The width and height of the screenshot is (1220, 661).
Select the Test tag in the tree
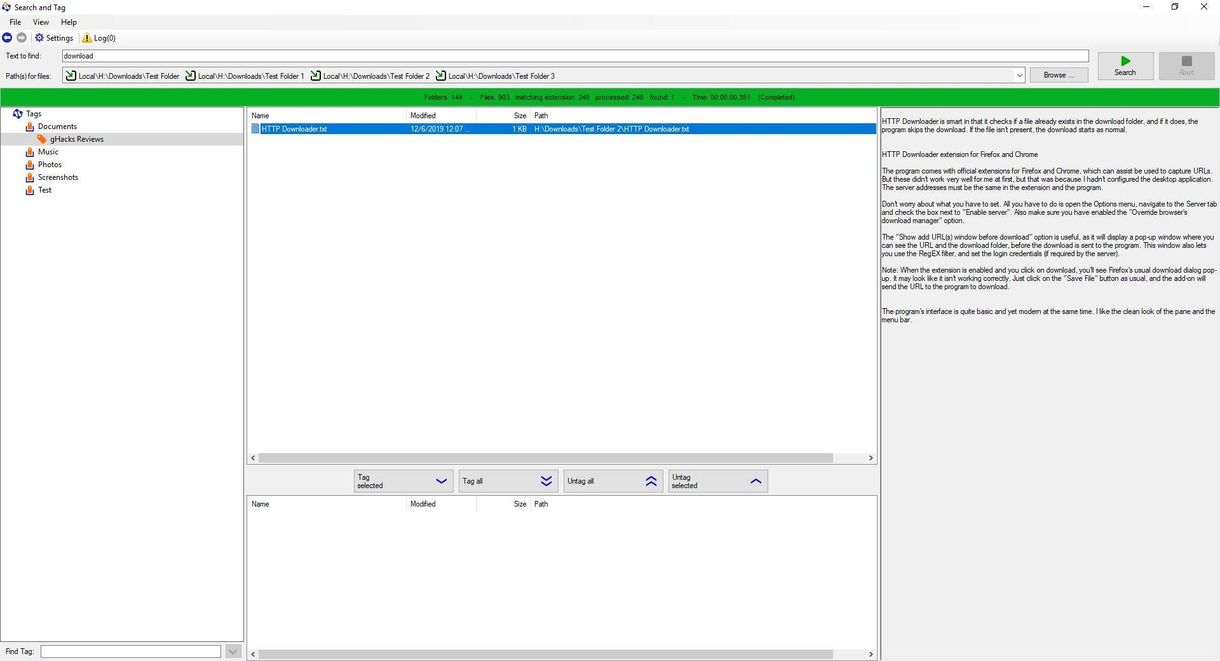(44, 190)
